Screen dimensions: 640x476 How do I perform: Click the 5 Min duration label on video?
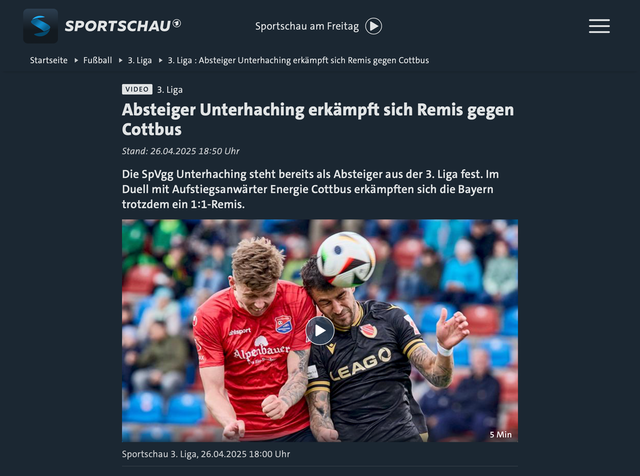coord(500,434)
